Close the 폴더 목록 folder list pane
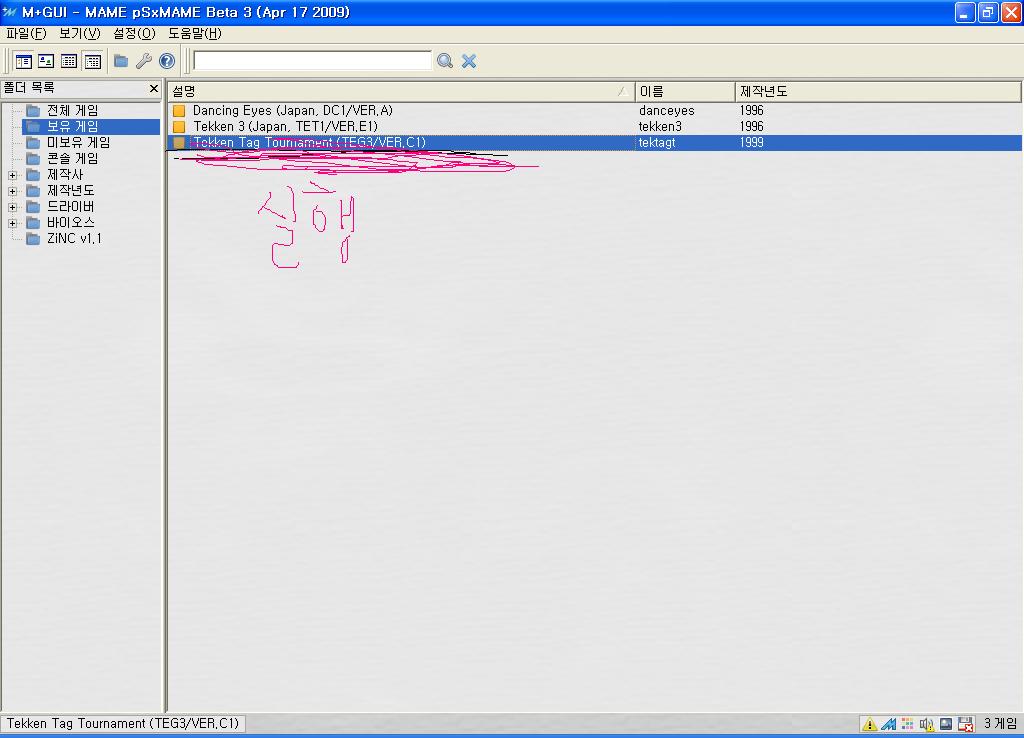 tap(153, 88)
